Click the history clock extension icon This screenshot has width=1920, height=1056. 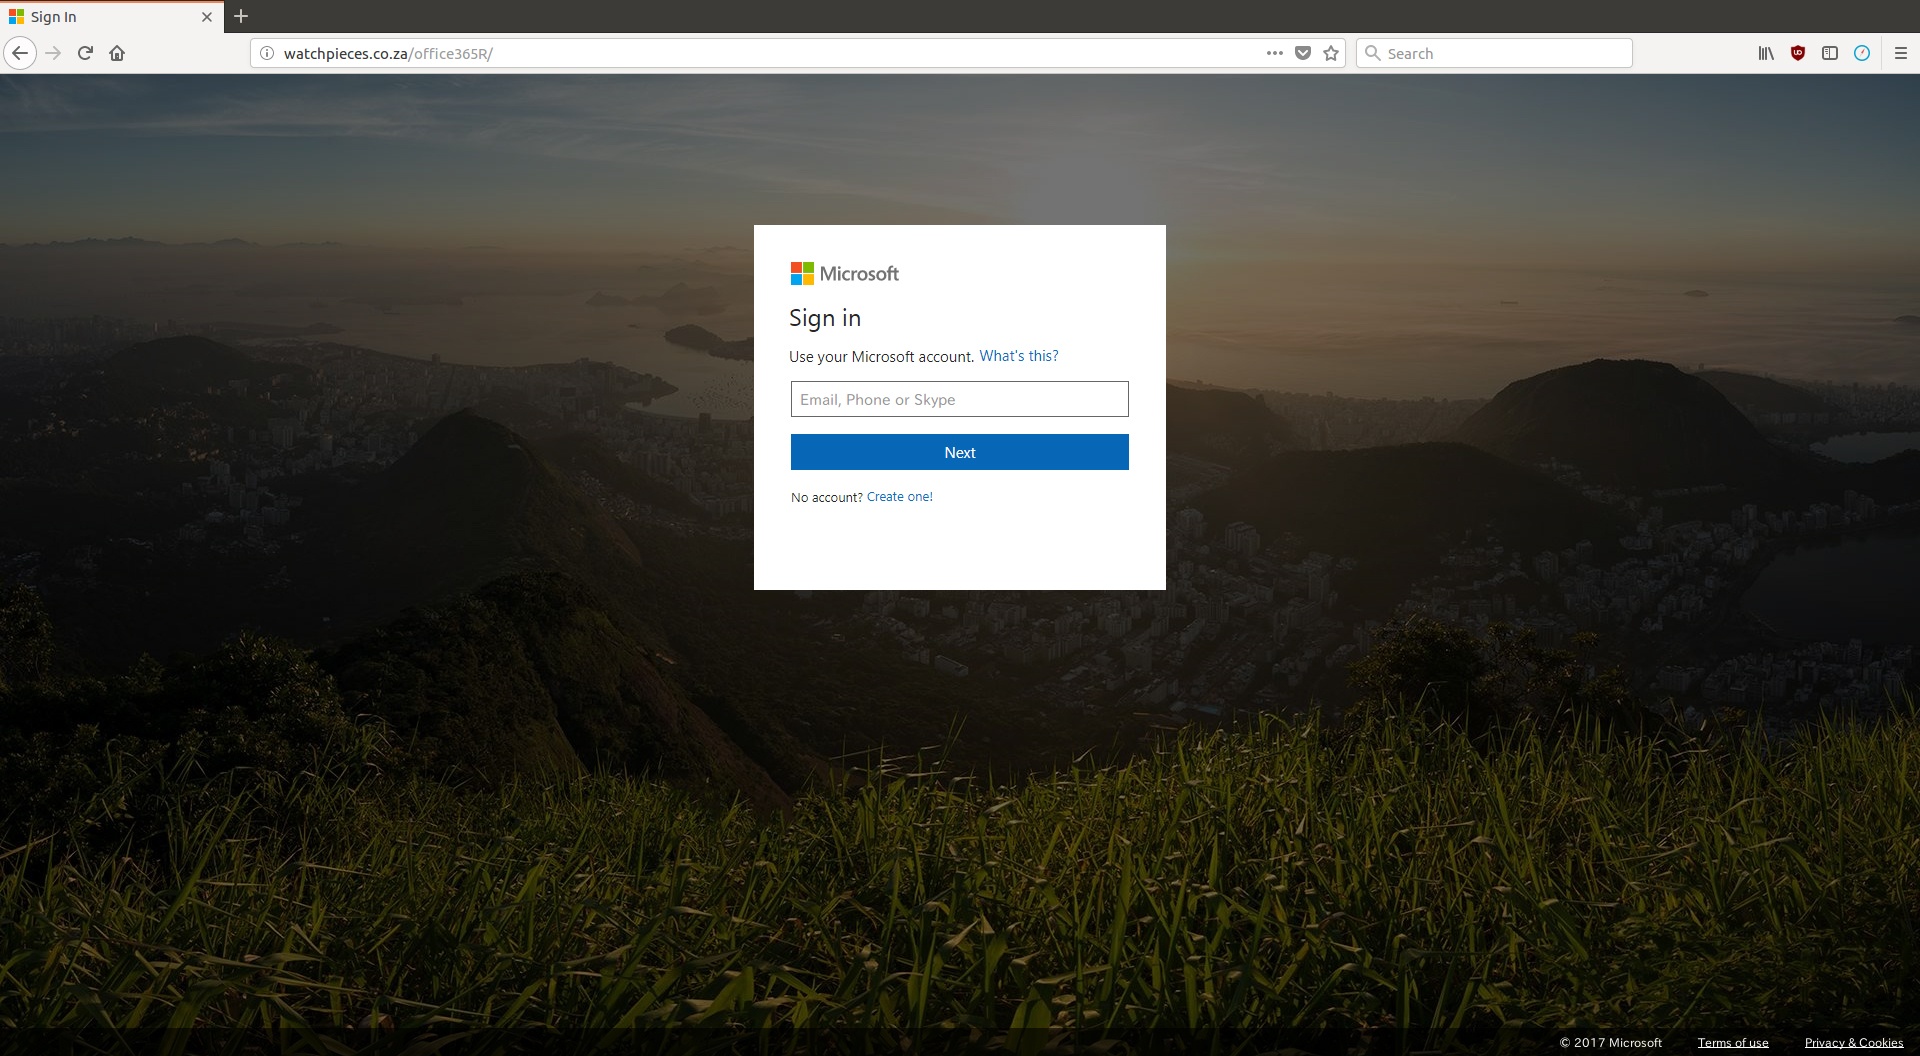[x=1863, y=53]
